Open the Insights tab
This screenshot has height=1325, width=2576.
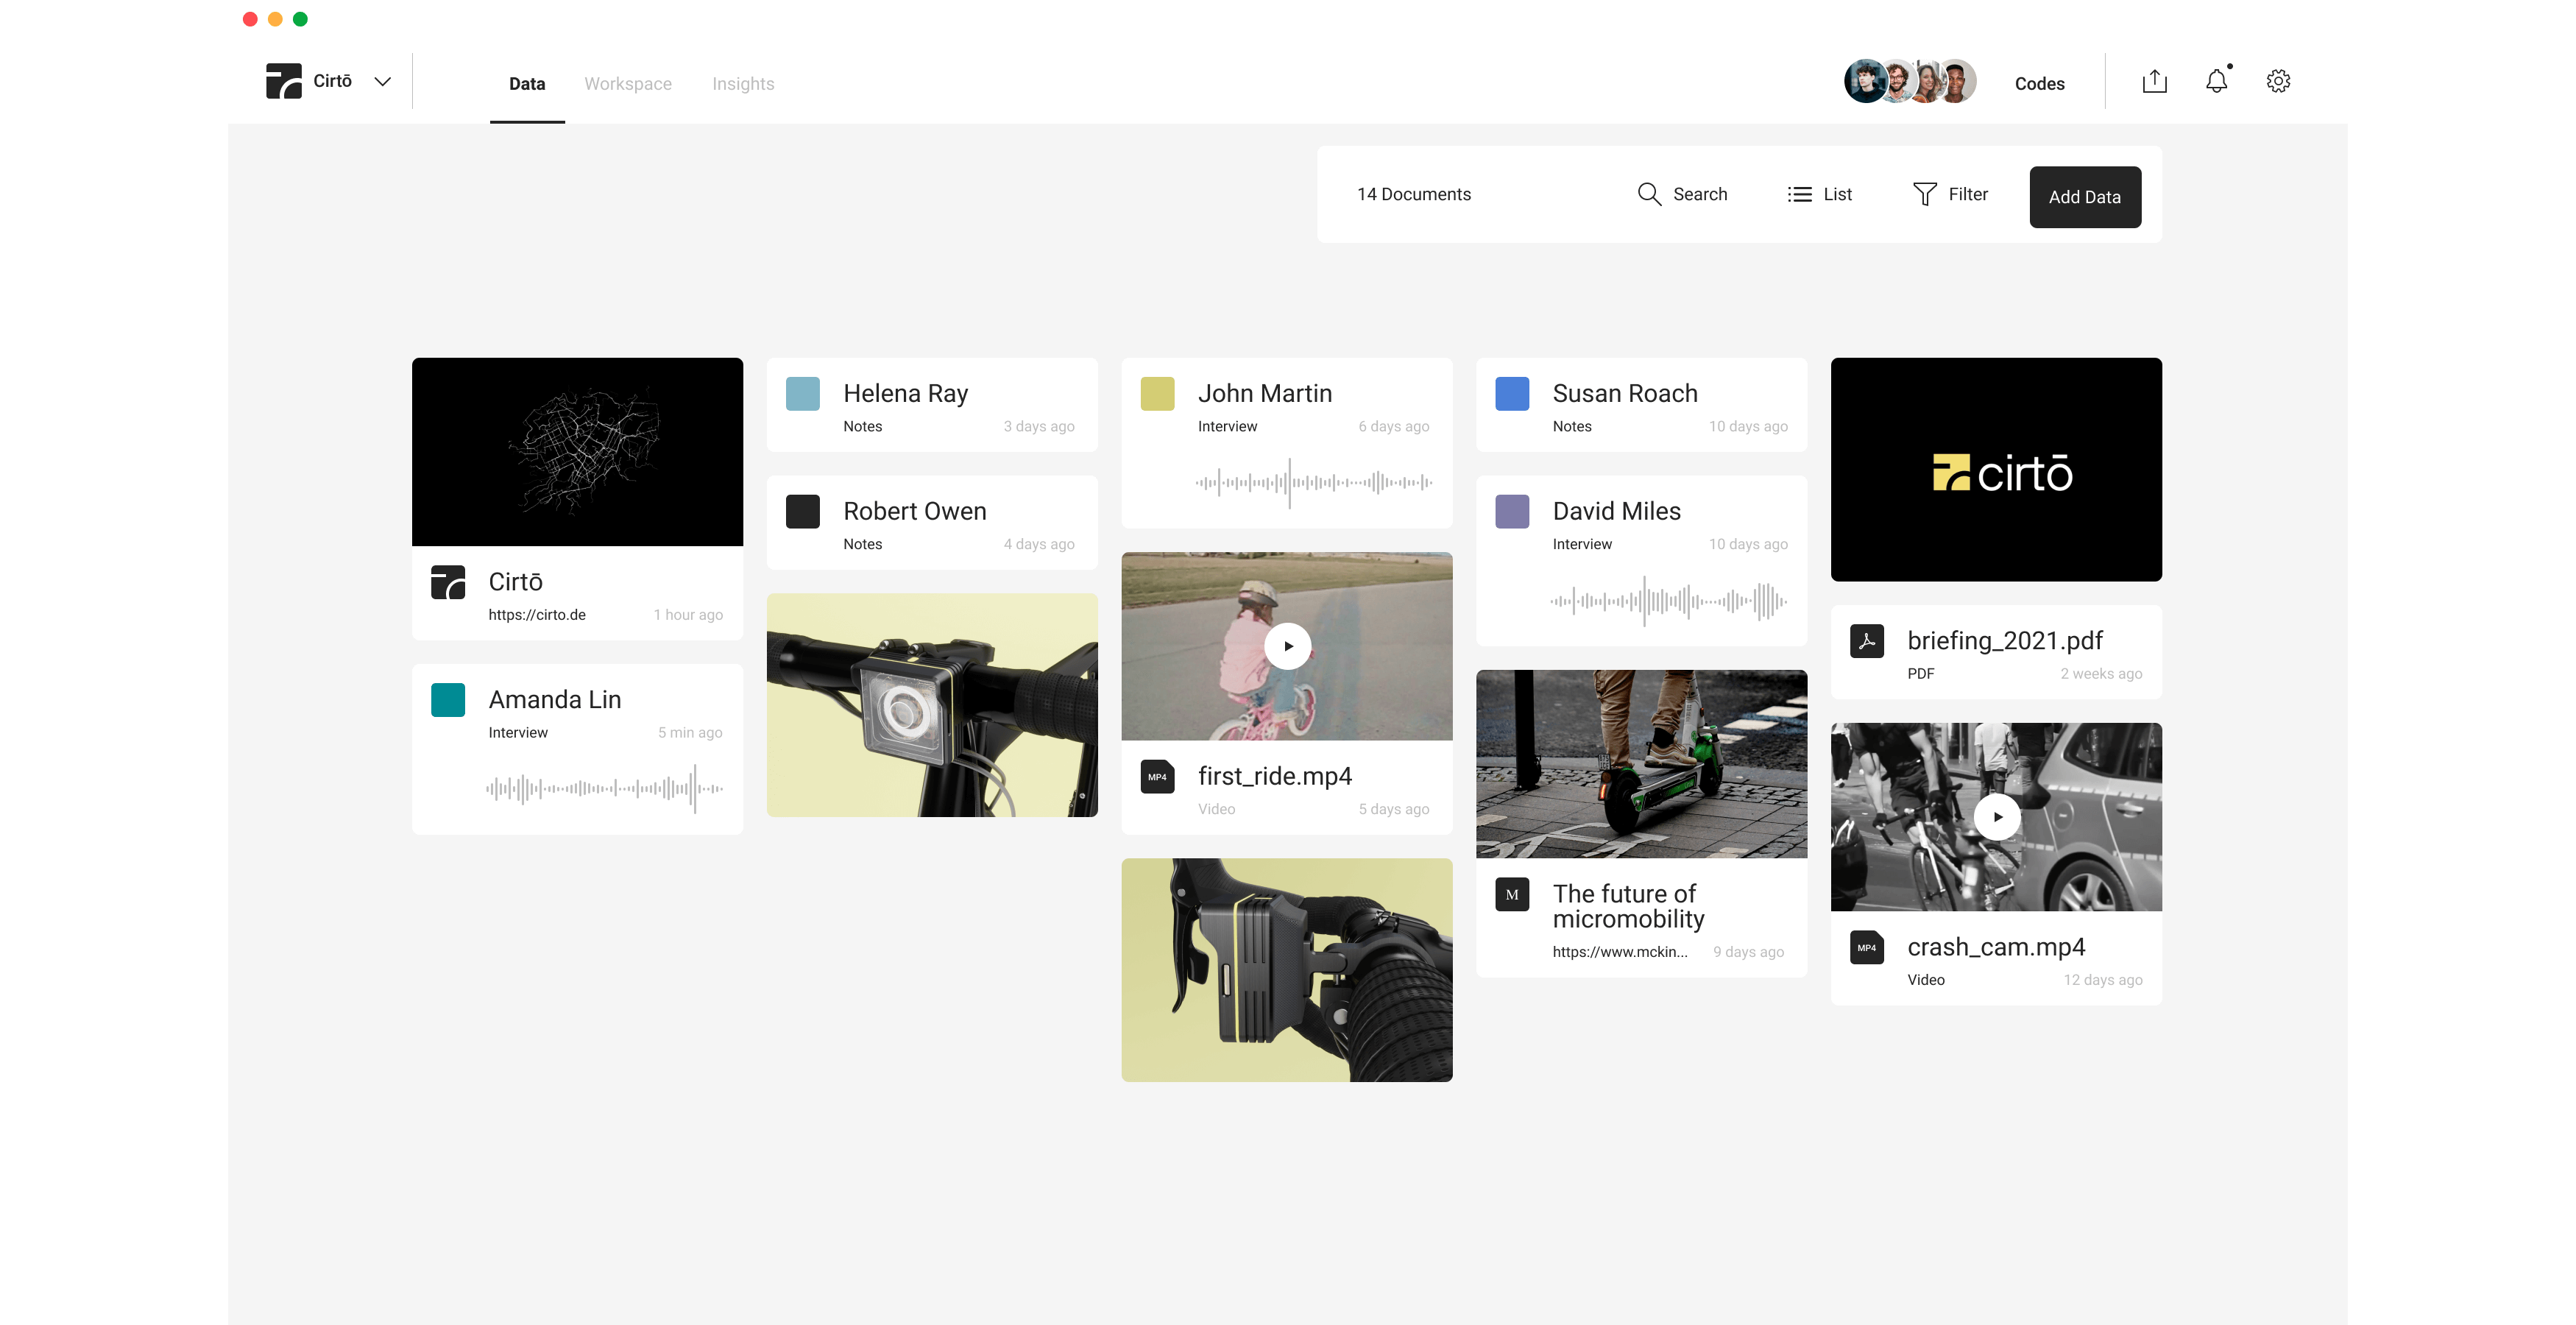[743, 84]
